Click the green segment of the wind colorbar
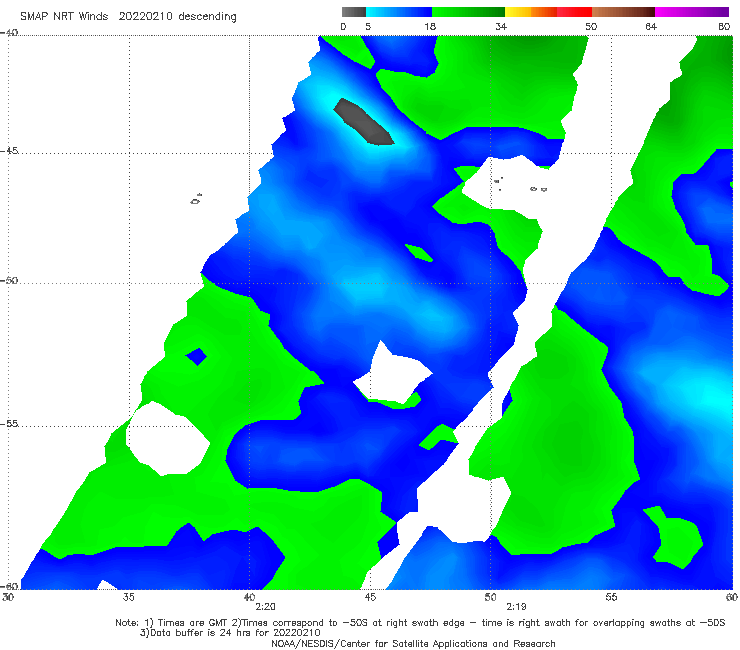The height and width of the screenshot is (650, 740). click(x=468, y=12)
